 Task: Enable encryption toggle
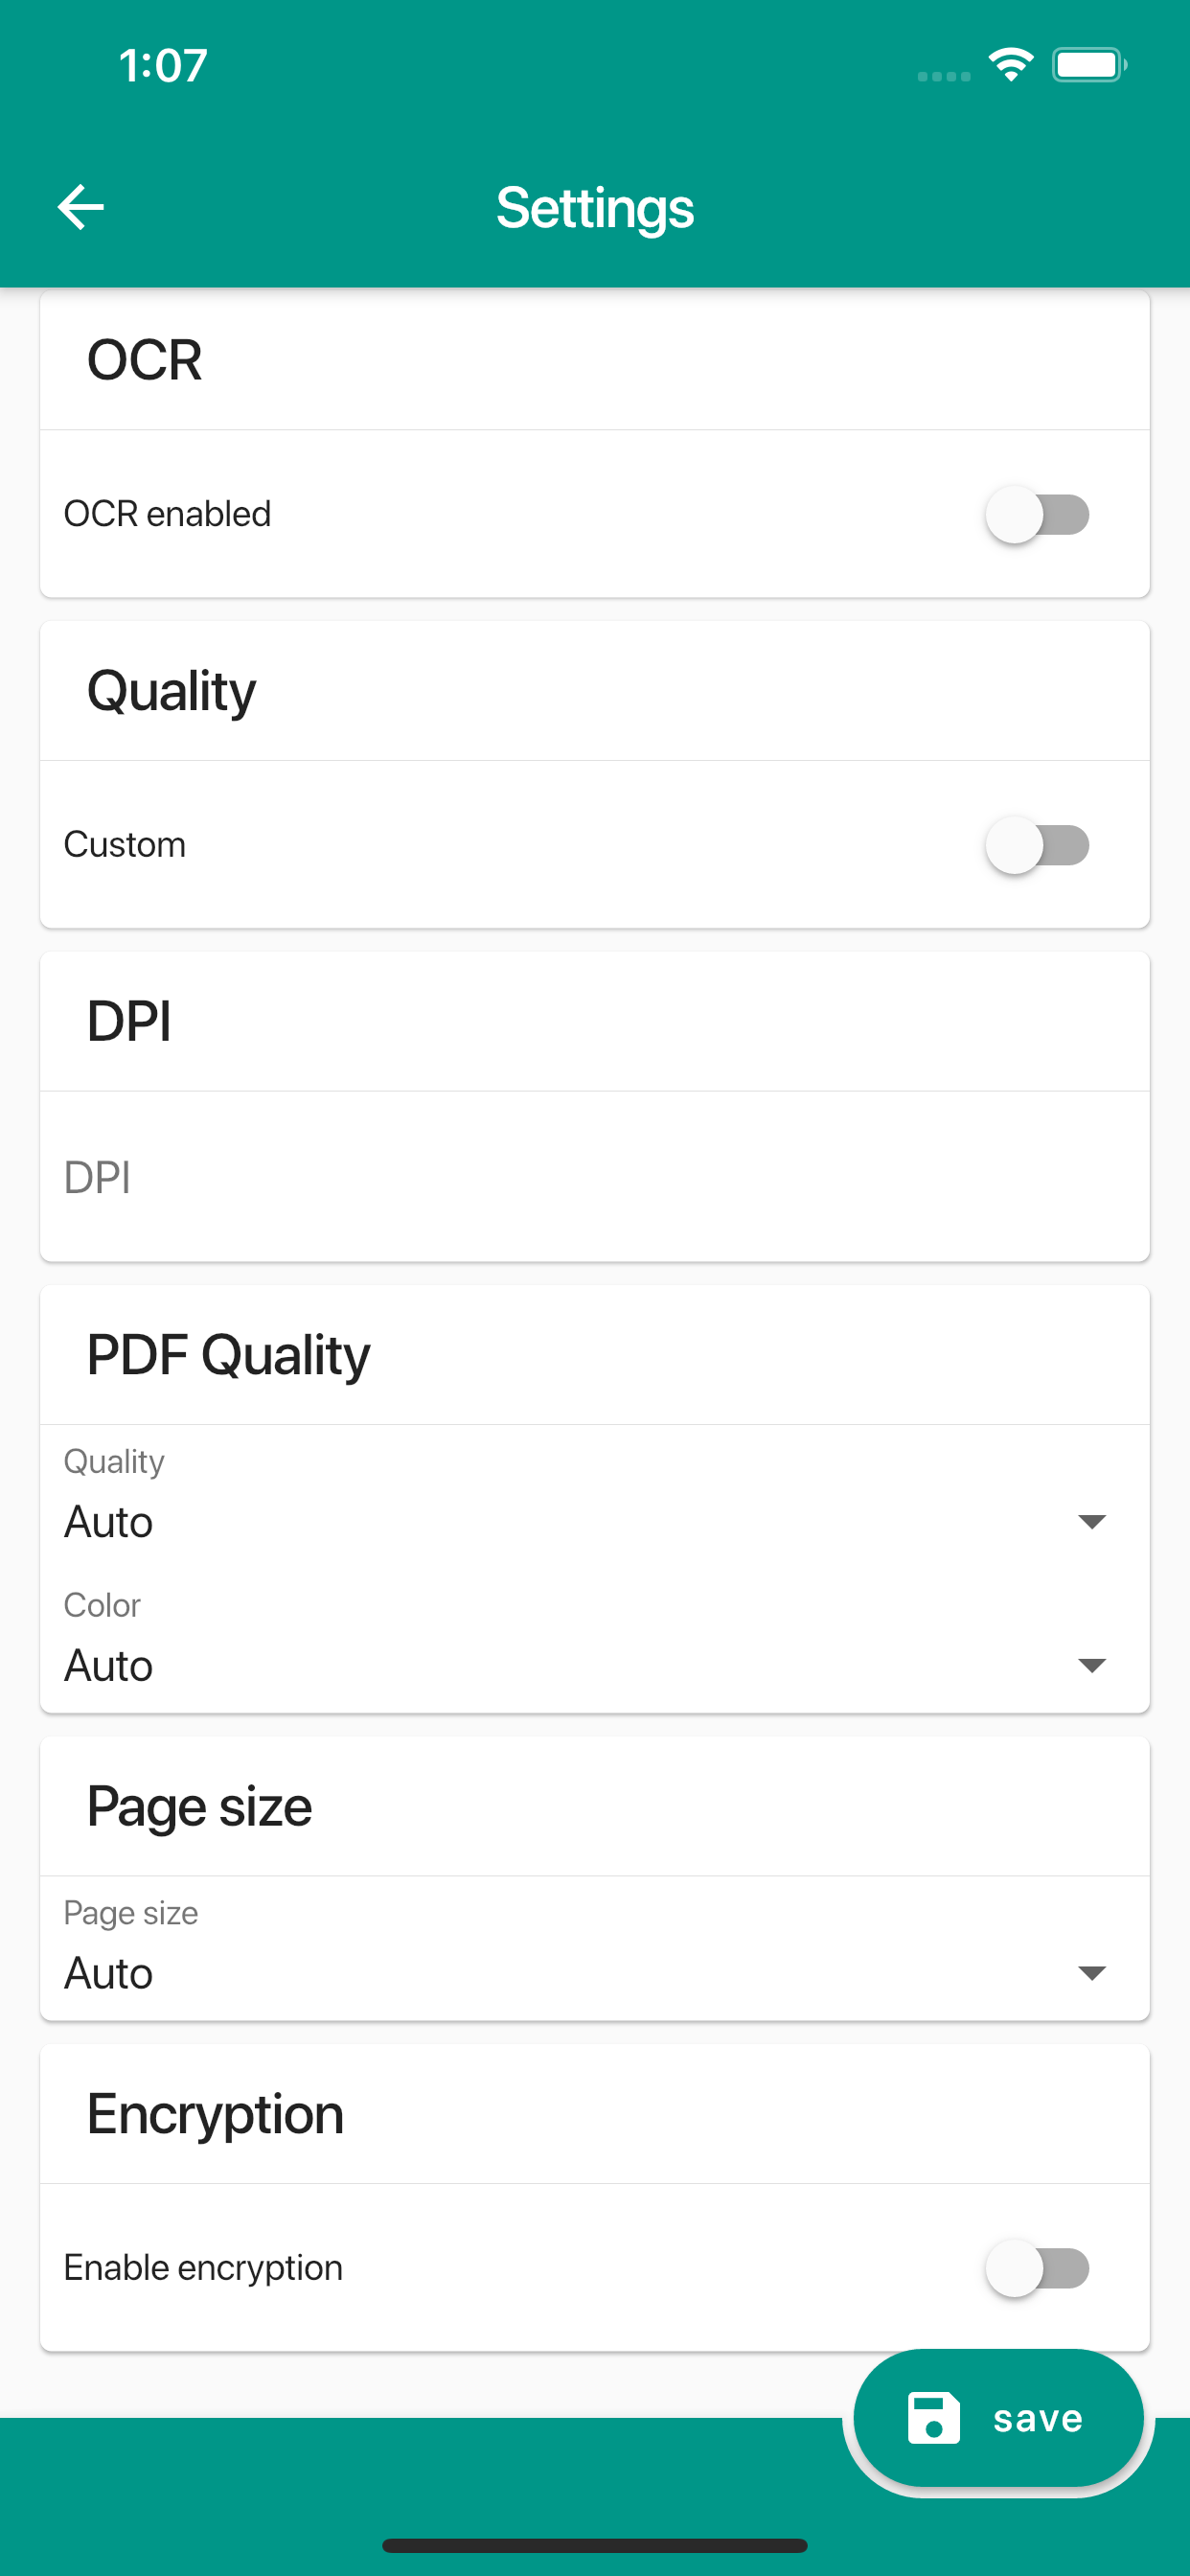point(1038,2267)
